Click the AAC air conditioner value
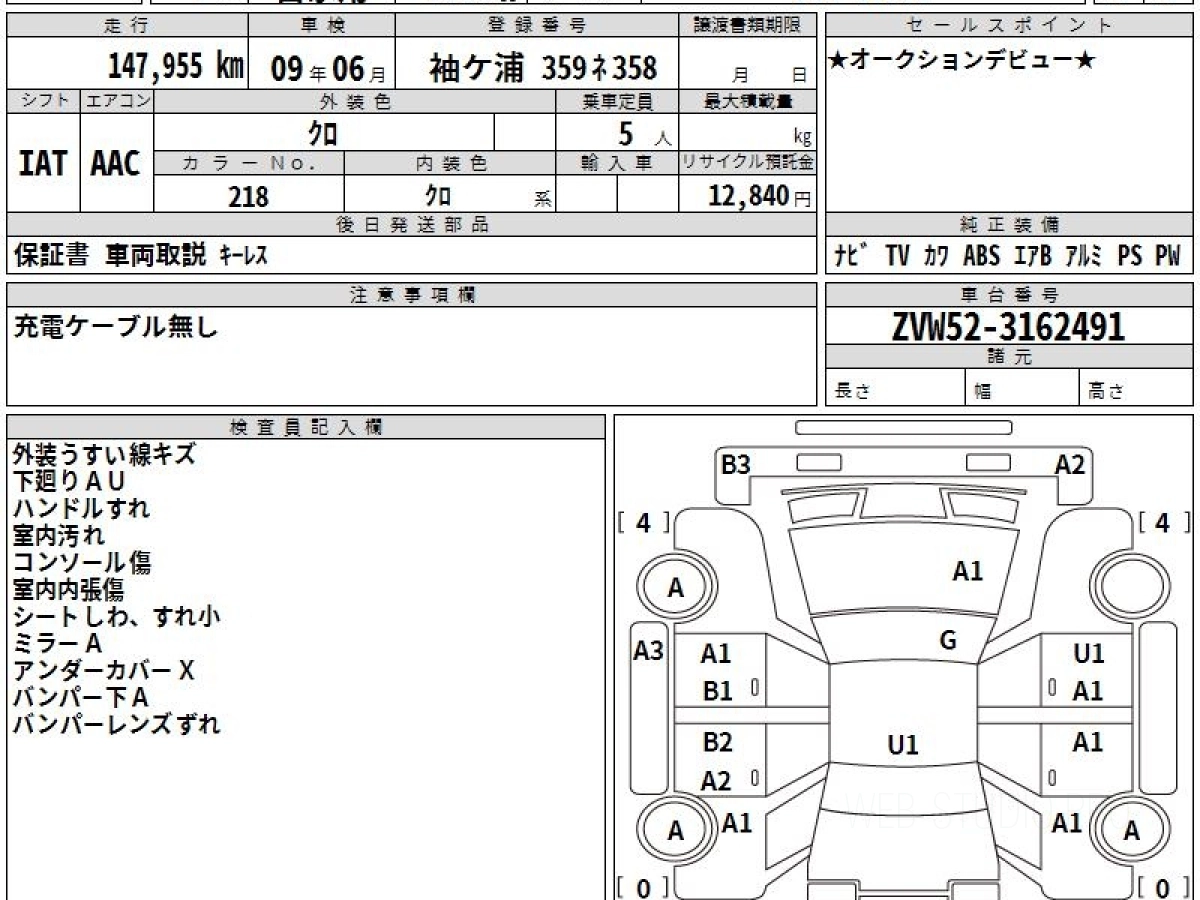This screenshot has height=900, width=1200. (x=116, y=165)
